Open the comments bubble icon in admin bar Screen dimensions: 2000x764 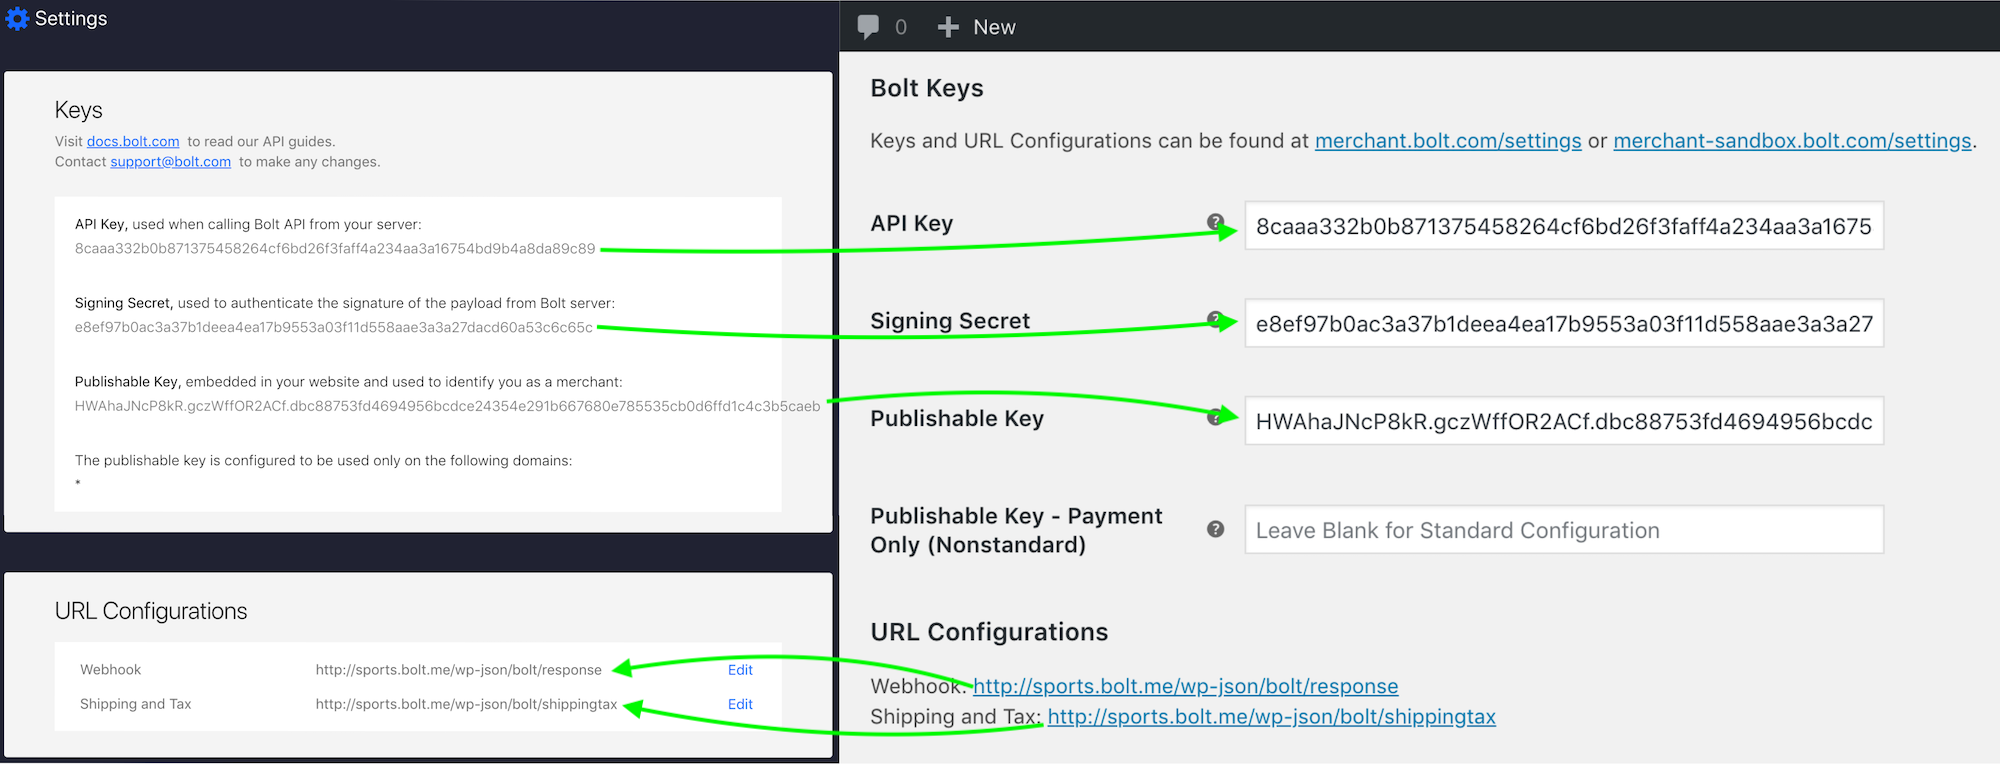click(x=868, y=27)
